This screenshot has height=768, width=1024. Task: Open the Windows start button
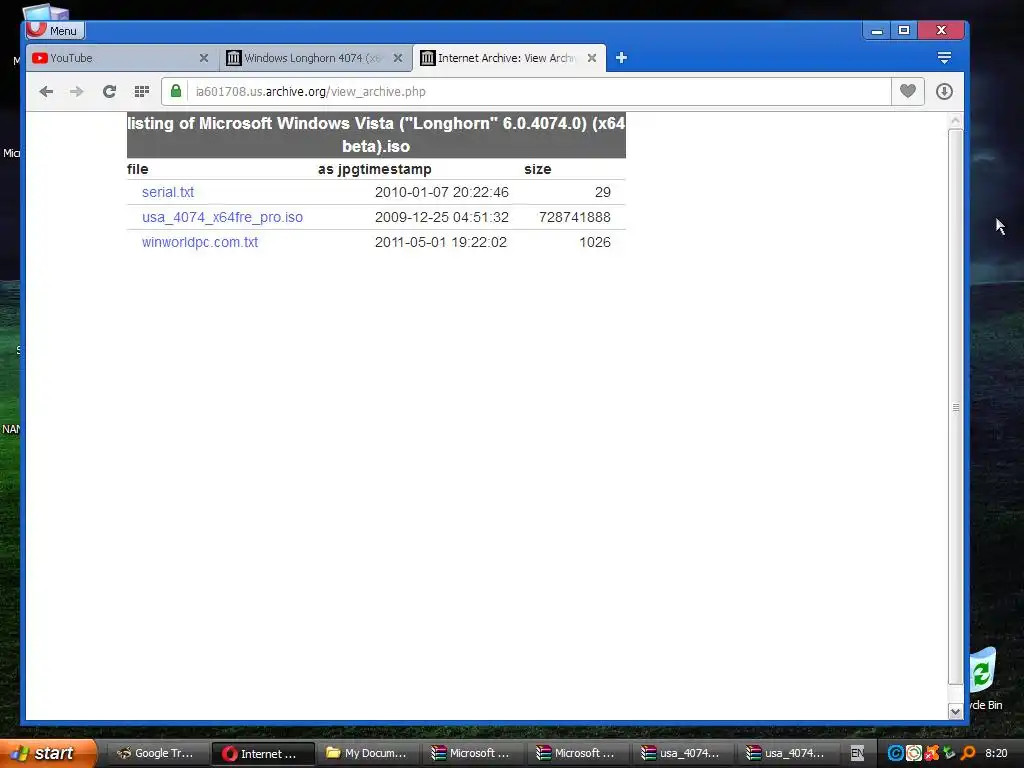coord(47,753)
